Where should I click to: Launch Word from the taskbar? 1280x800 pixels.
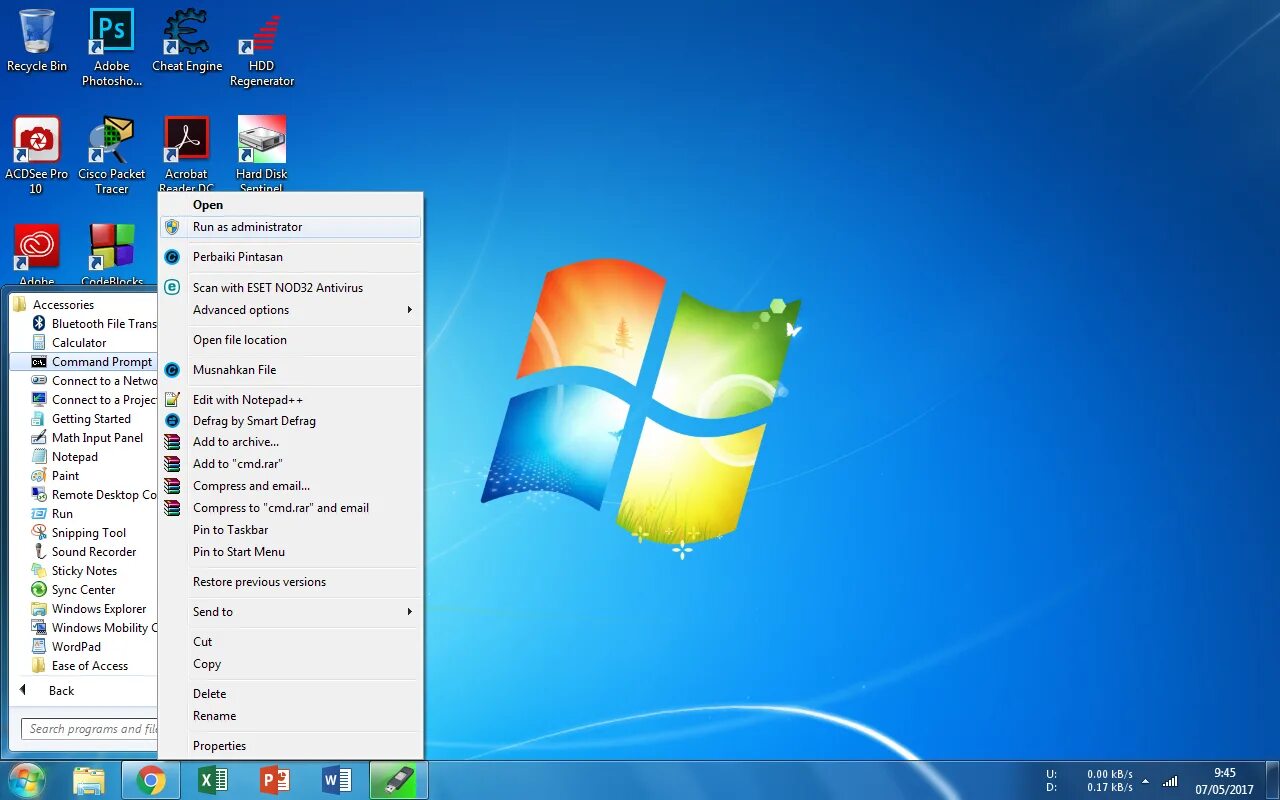pyautogui.click(x=337, y=780)
